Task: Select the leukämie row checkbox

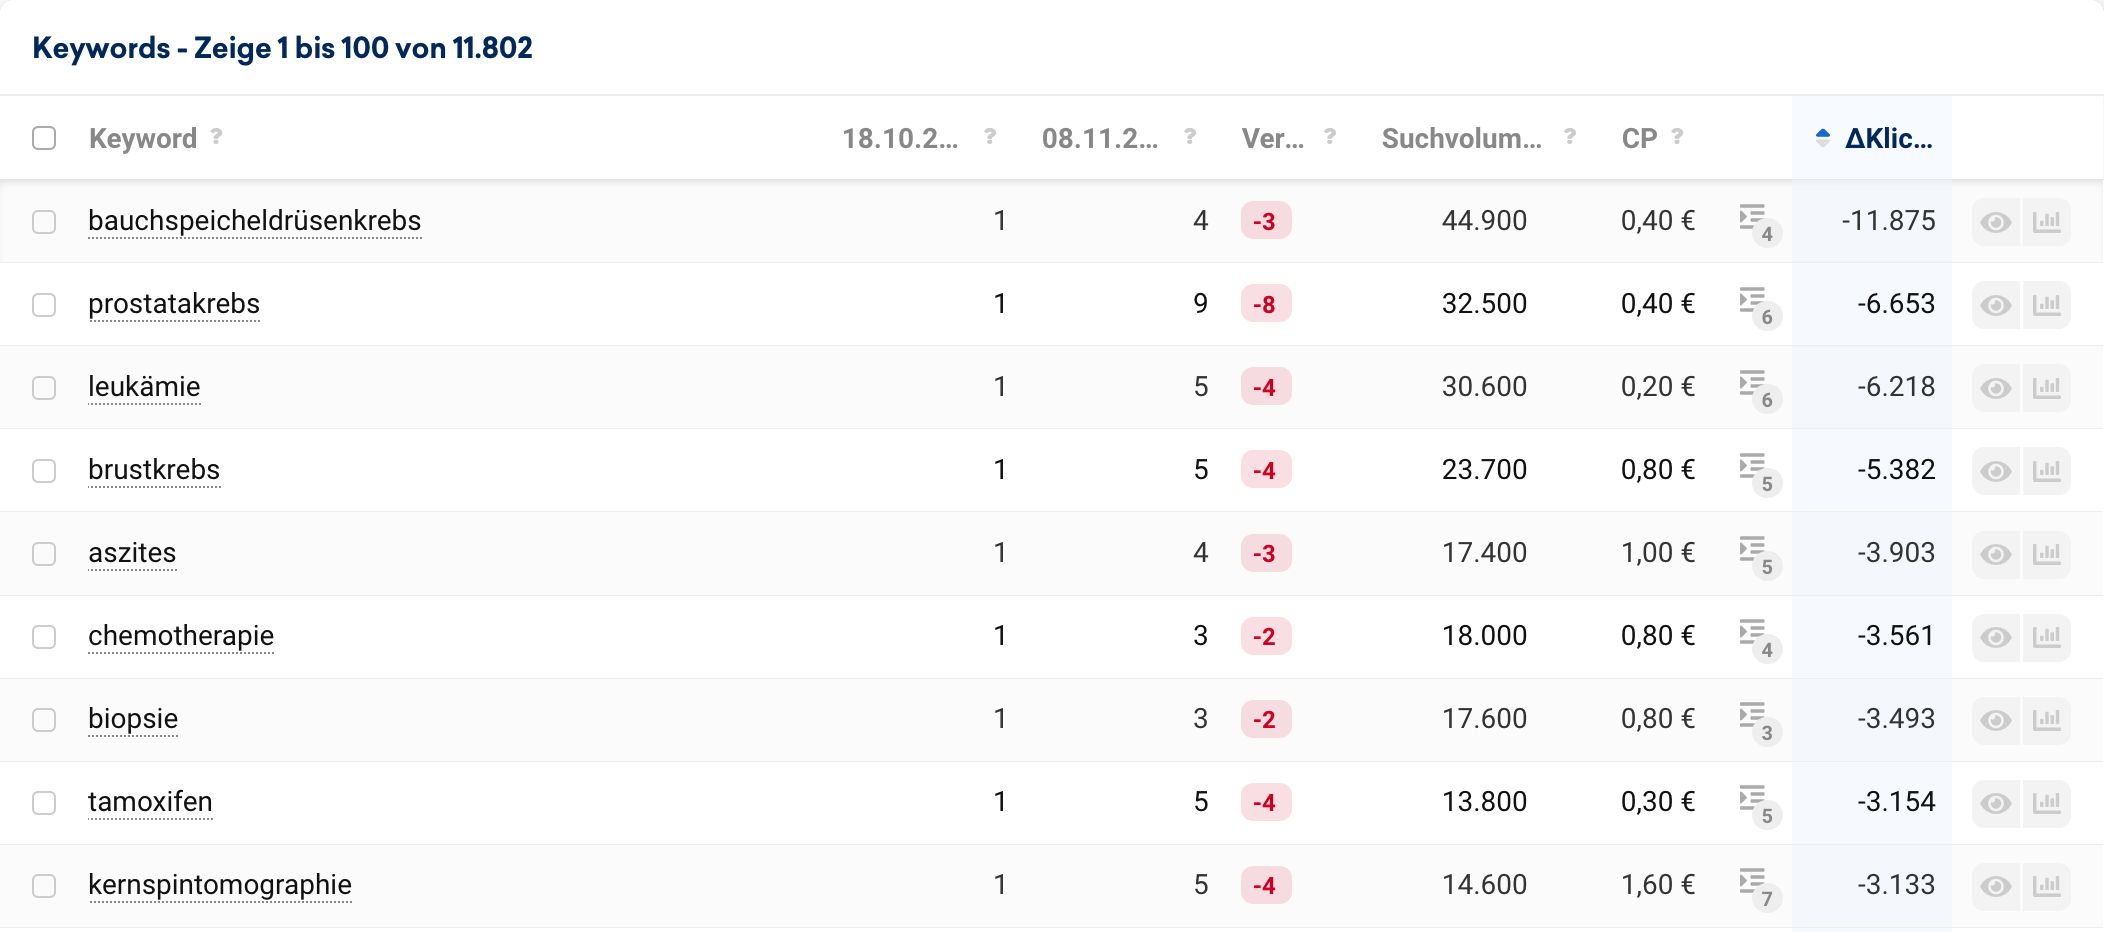Action: coord(44,387)
